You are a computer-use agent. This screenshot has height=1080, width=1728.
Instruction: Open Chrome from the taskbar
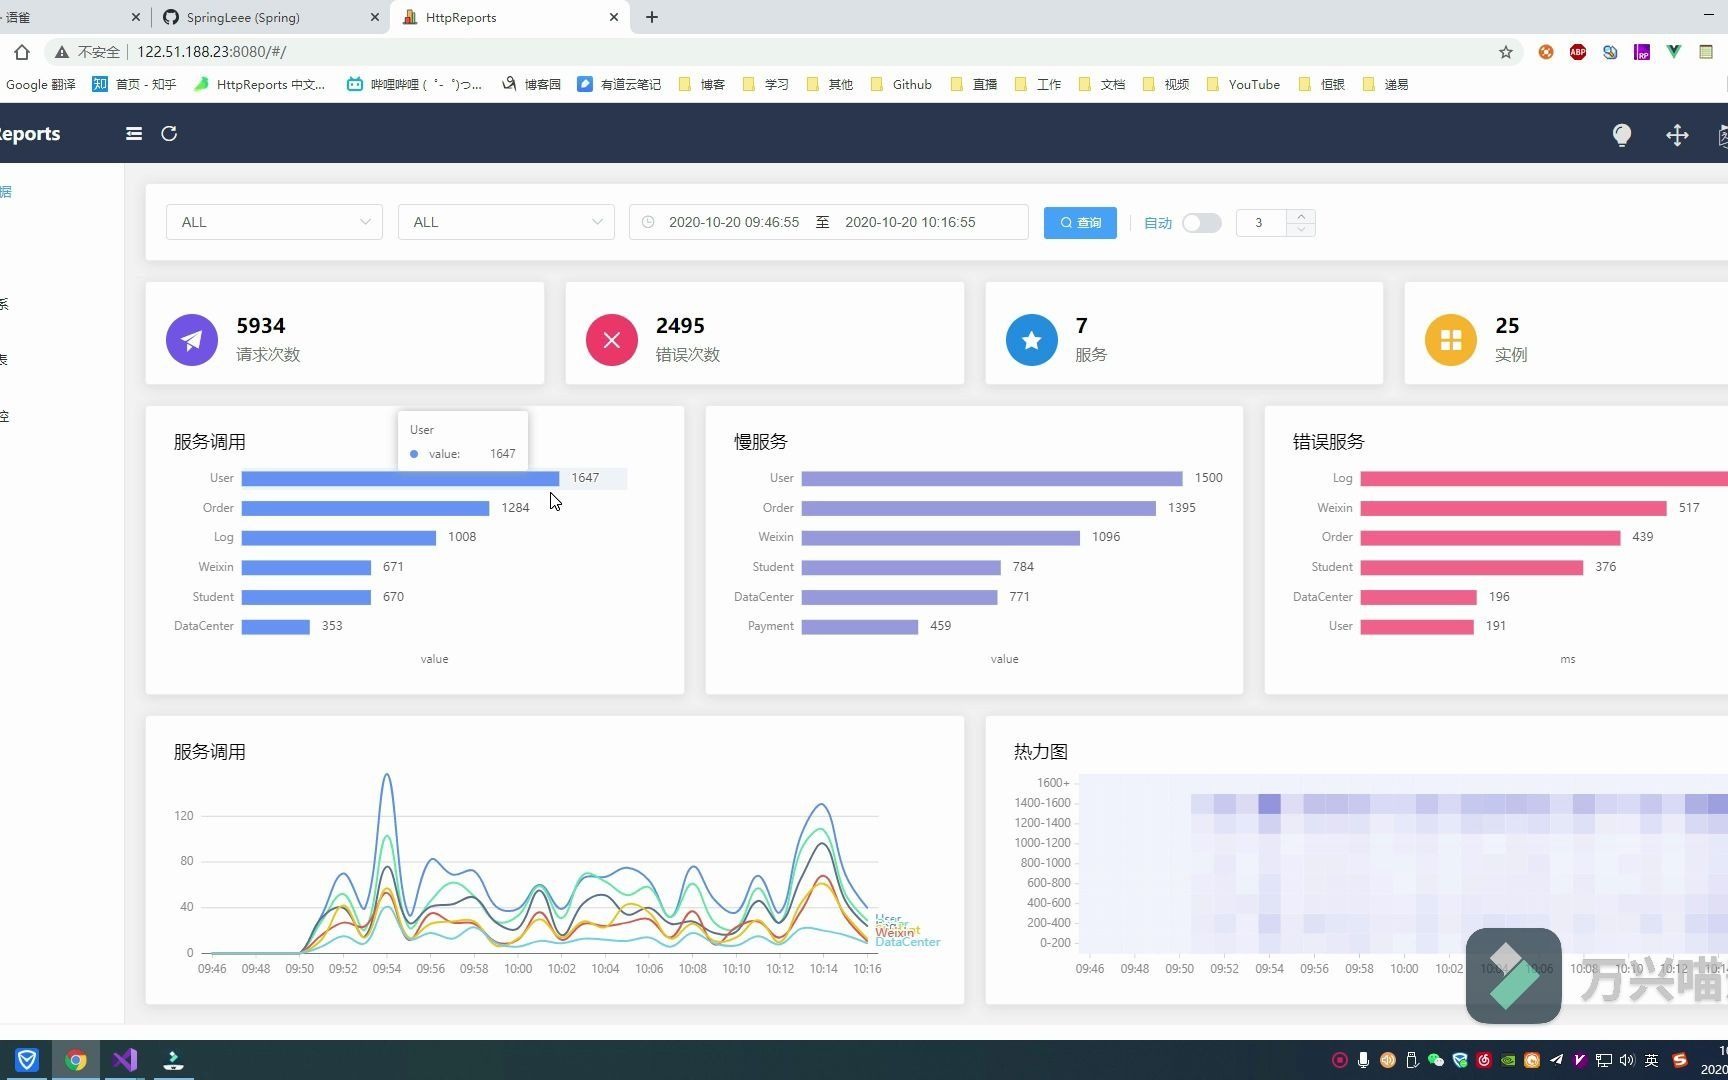pos(76,1060)
